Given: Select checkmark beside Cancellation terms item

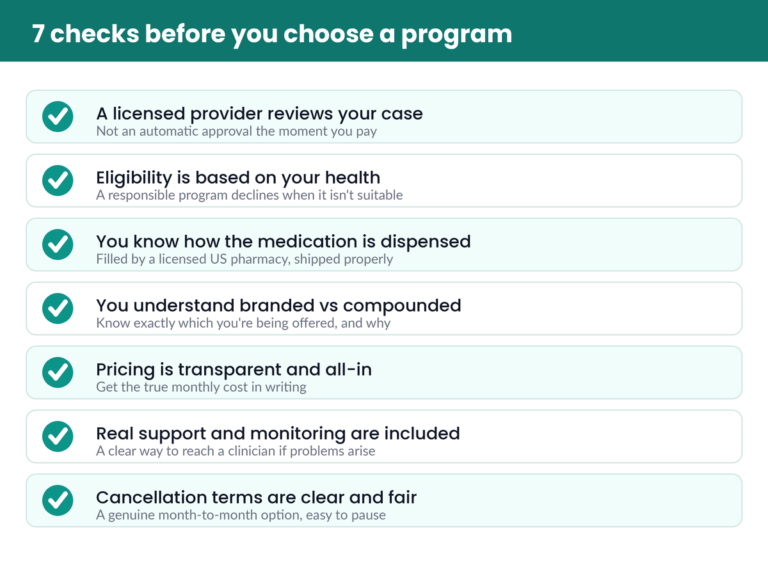Looking at the screenshot, I should [x=58, y=500].
